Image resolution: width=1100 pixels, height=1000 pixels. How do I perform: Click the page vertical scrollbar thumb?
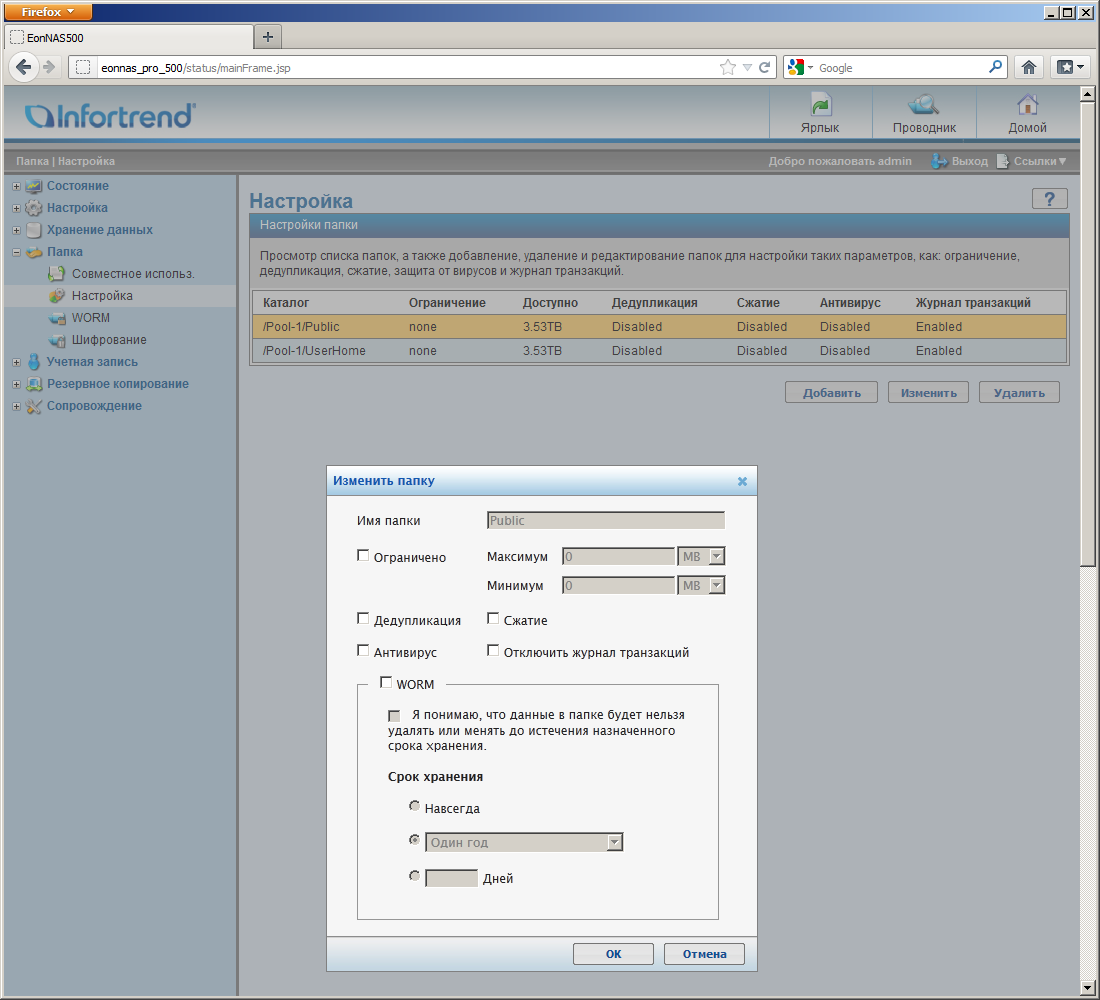click(x=1087, y=333)
